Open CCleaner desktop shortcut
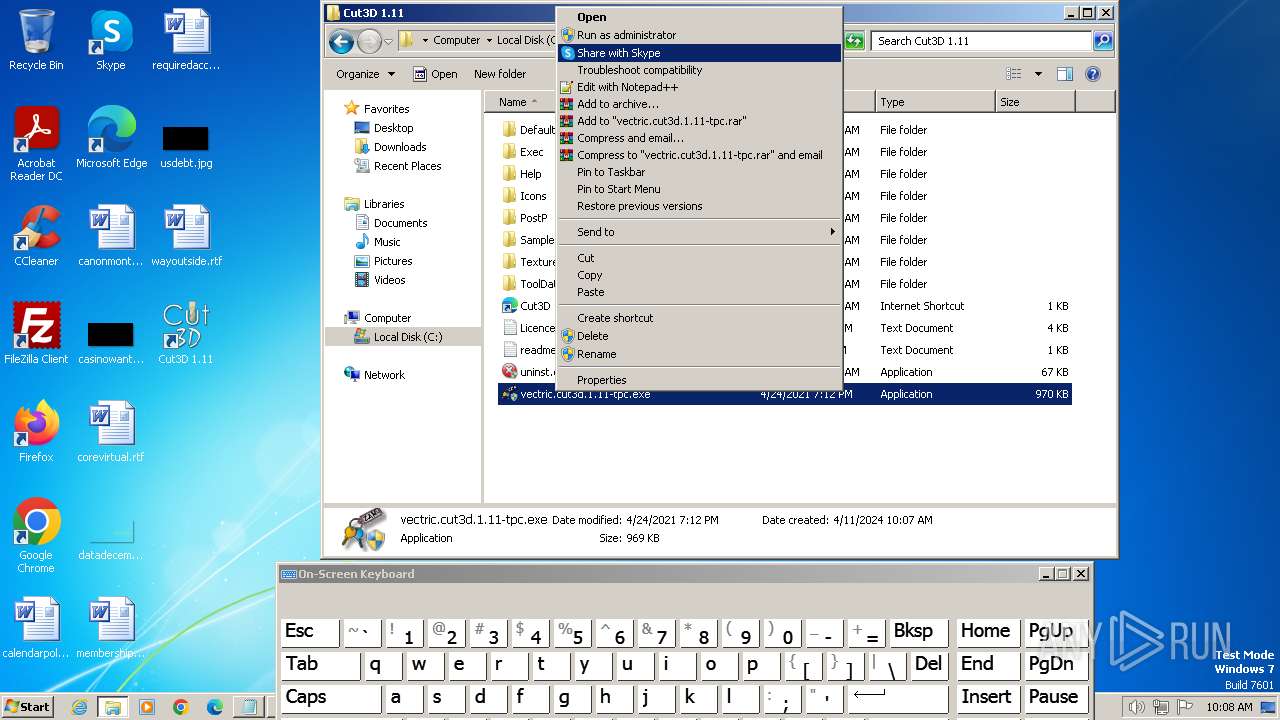Viewport: 1280px width, 720px height. [x=36, y=236]
